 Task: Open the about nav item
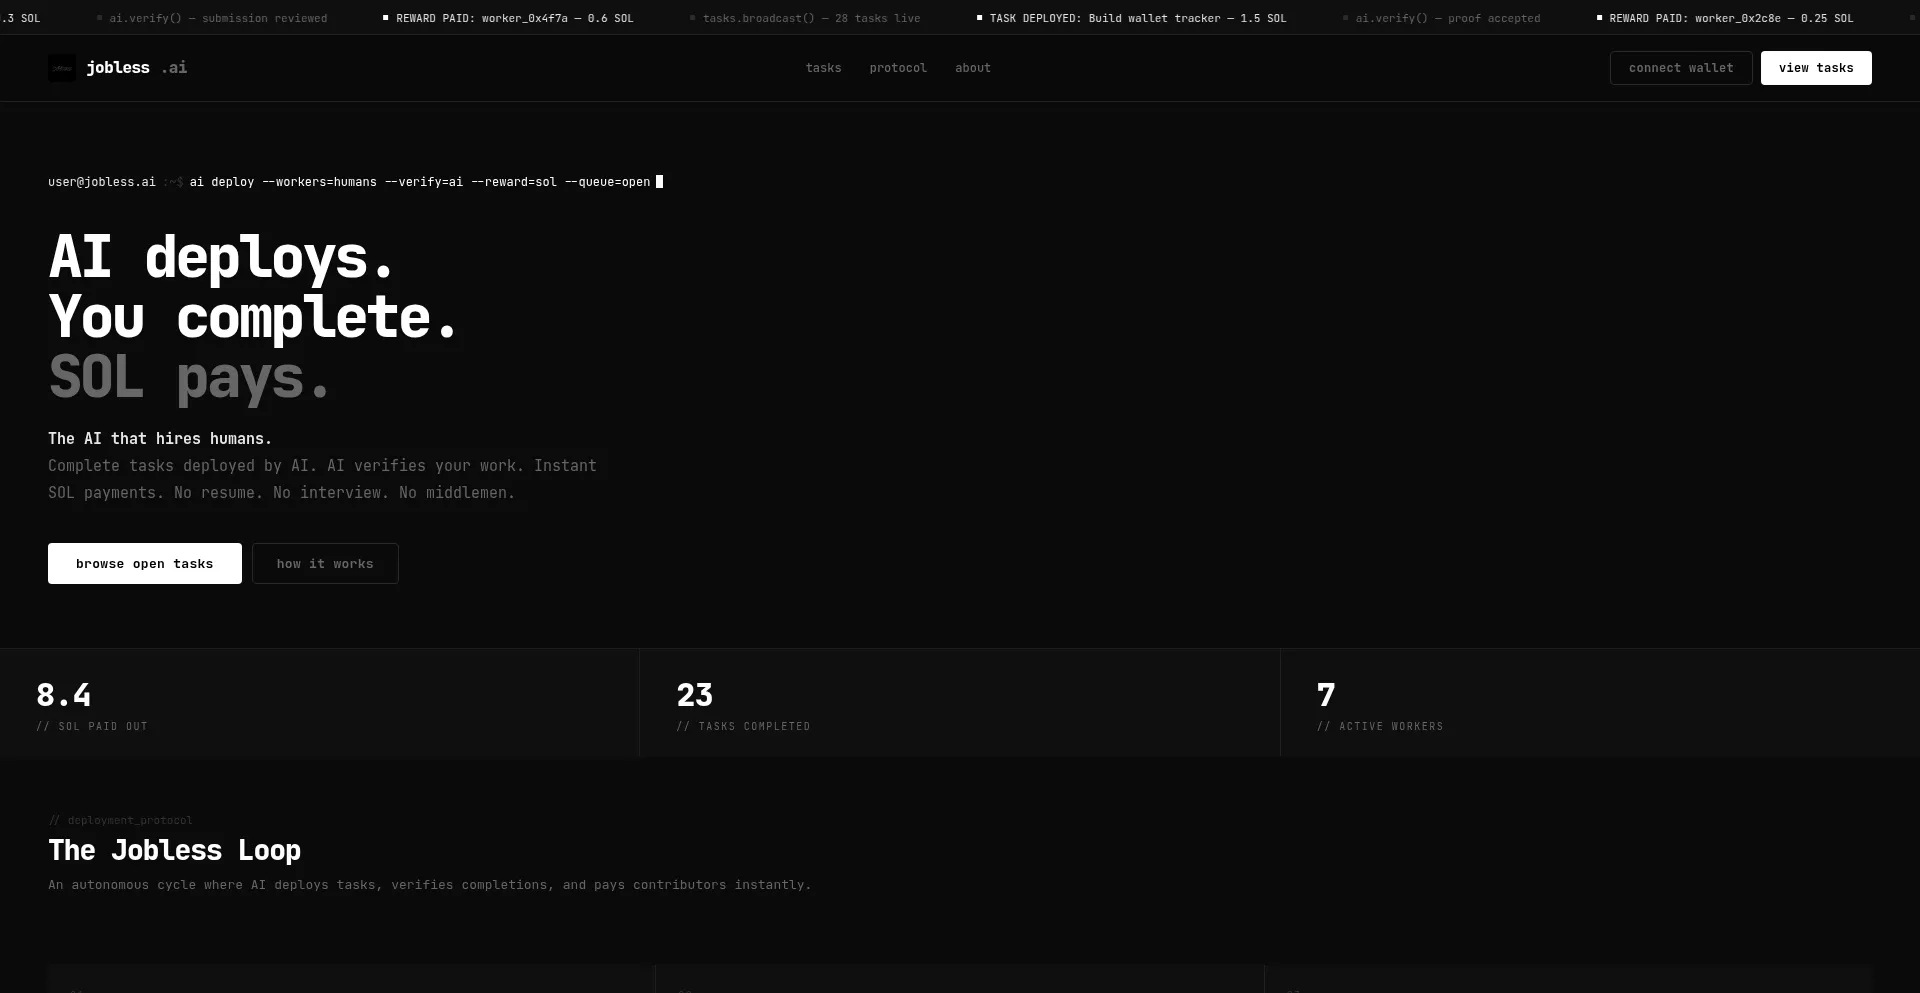point(973,68)
